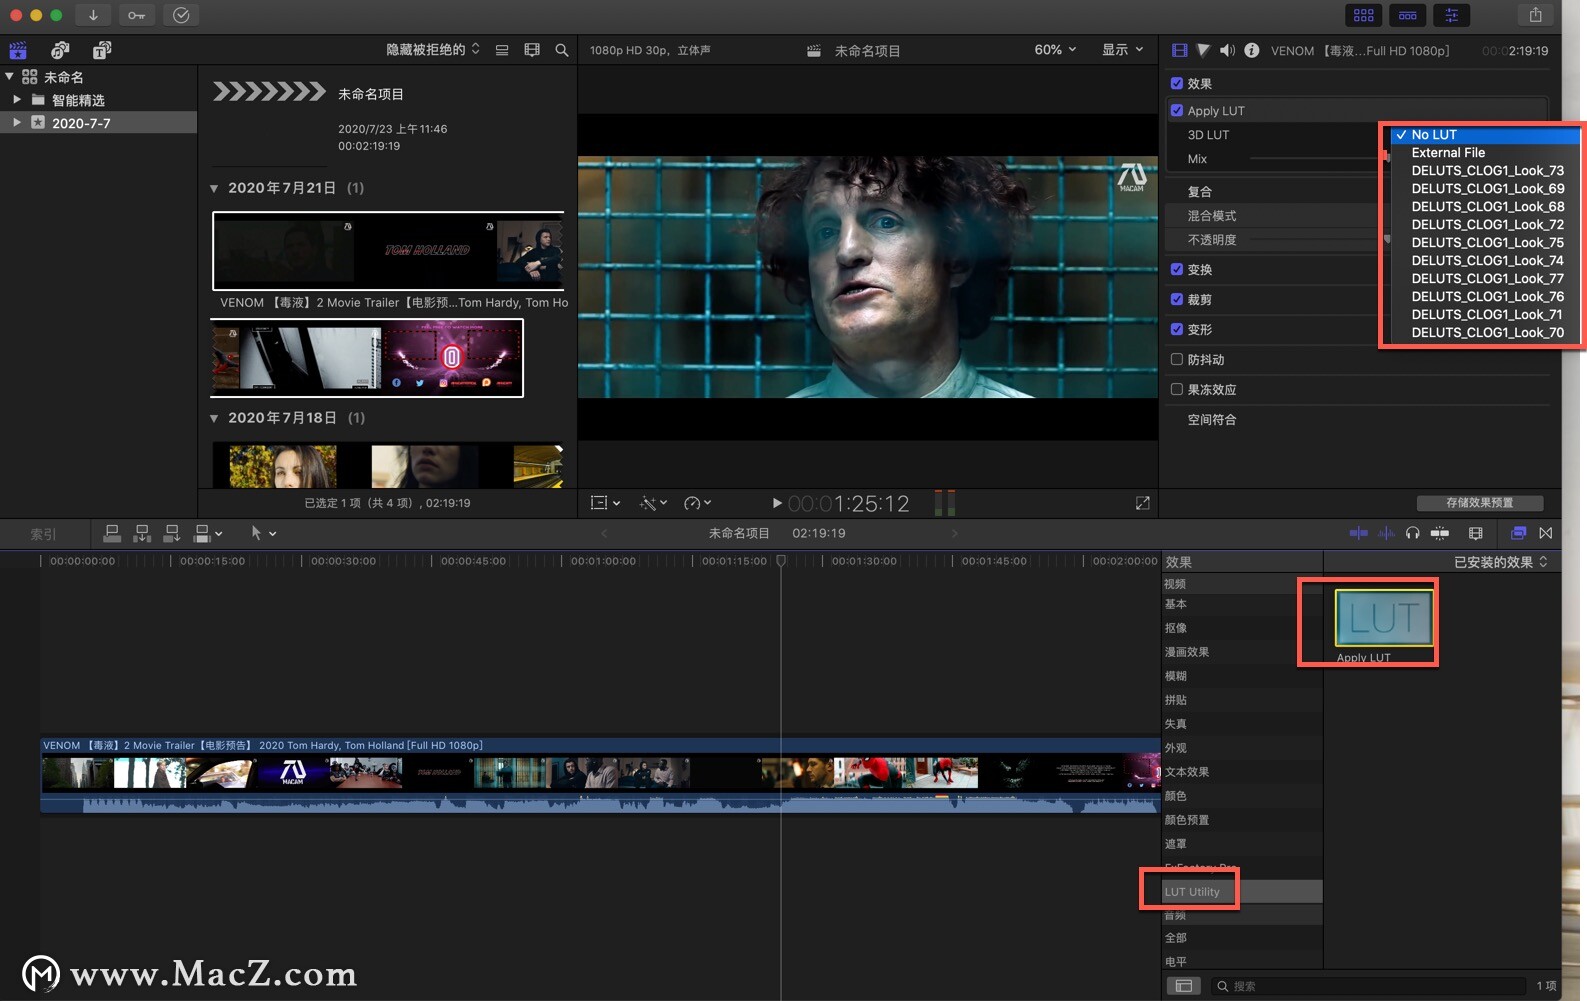Toggle the inspector panel button

pyautogui.click(x=1451, y=15)
